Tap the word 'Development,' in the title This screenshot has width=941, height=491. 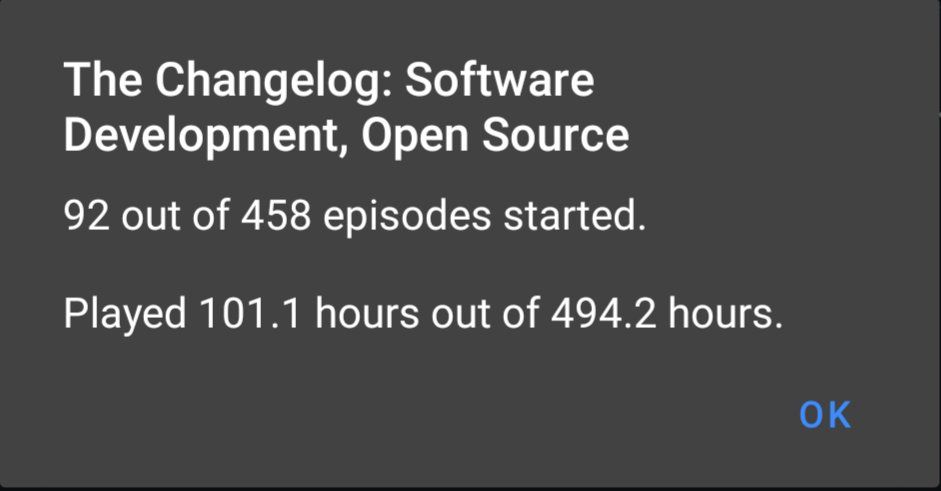pos(207,136)
